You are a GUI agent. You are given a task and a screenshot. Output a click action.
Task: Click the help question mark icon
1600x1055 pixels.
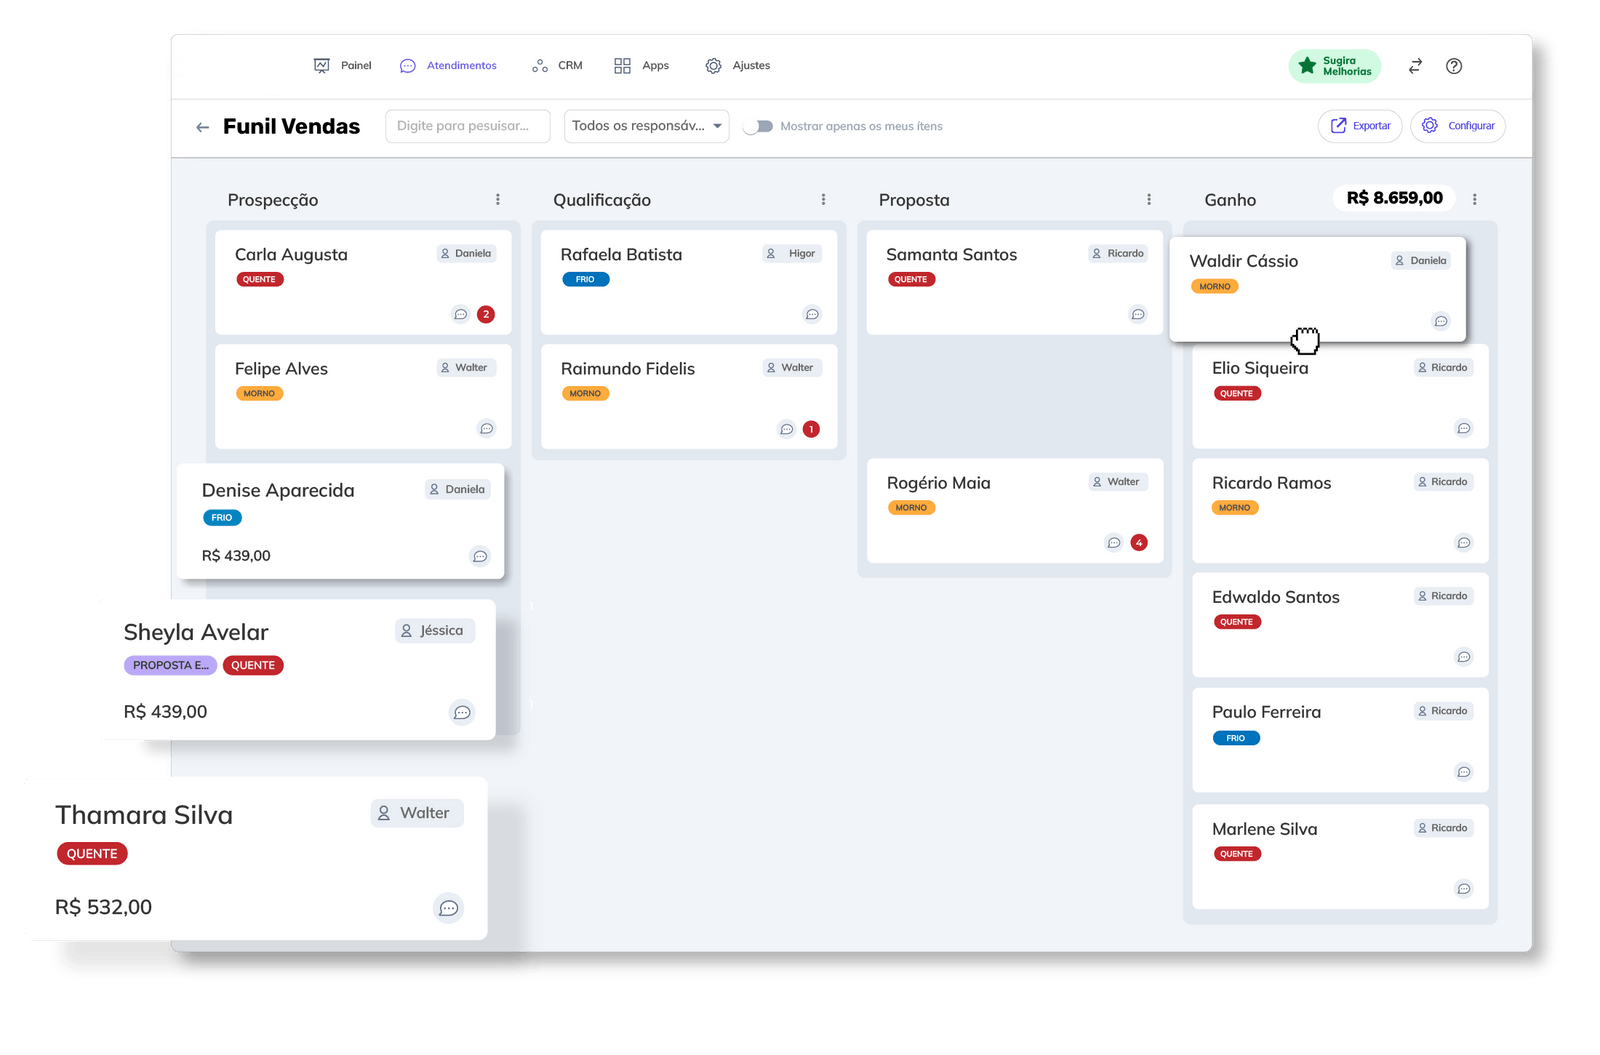(x=1454, y=66)
